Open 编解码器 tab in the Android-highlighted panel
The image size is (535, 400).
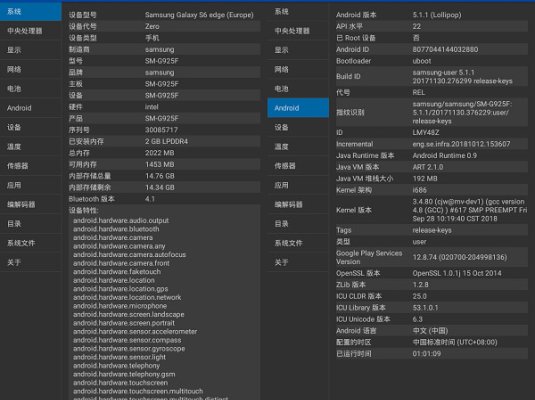298,204
